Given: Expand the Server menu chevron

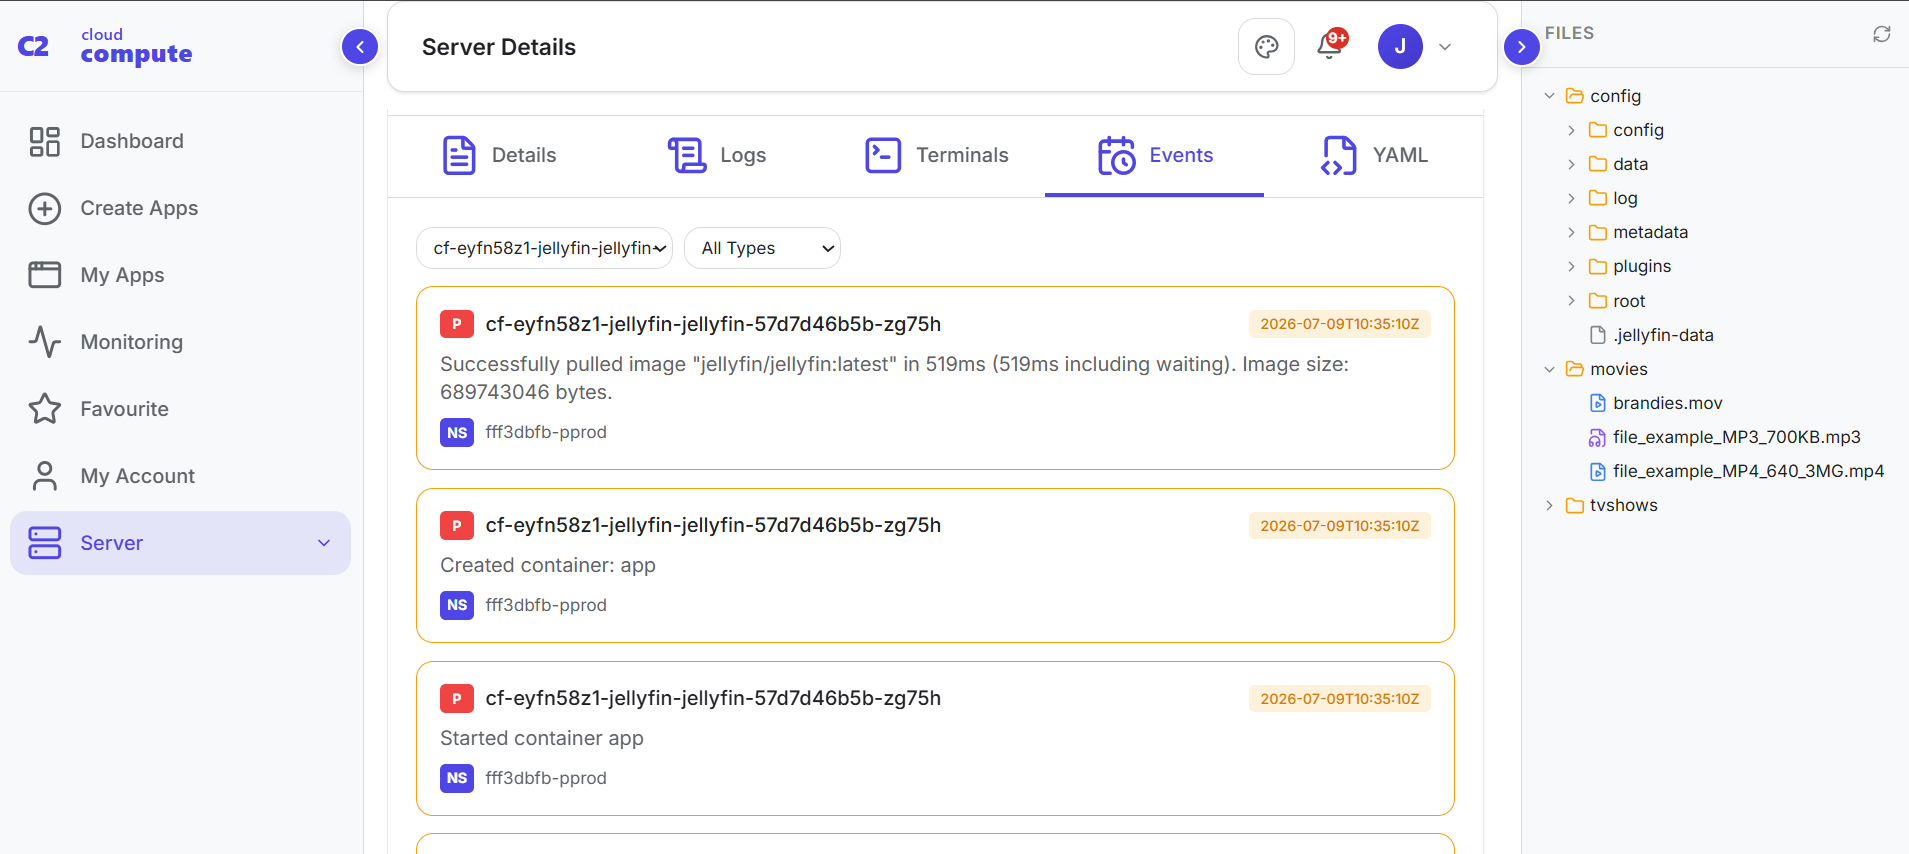Looking at the screenshot, I should pos(324,543).
